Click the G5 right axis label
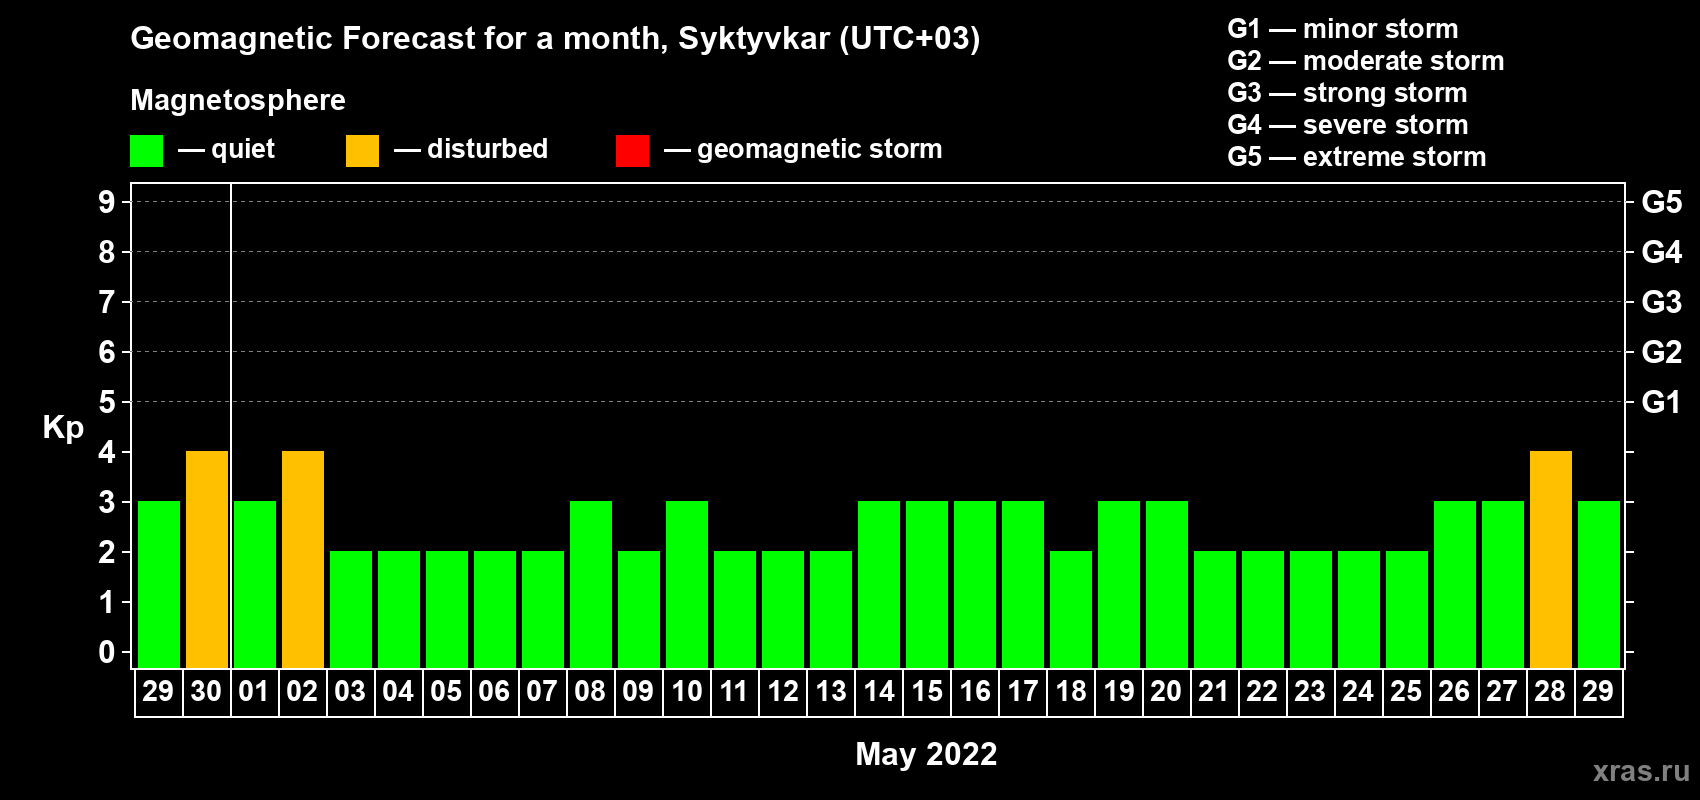This screenshot has width=1700, height=800. (1662, 202)
